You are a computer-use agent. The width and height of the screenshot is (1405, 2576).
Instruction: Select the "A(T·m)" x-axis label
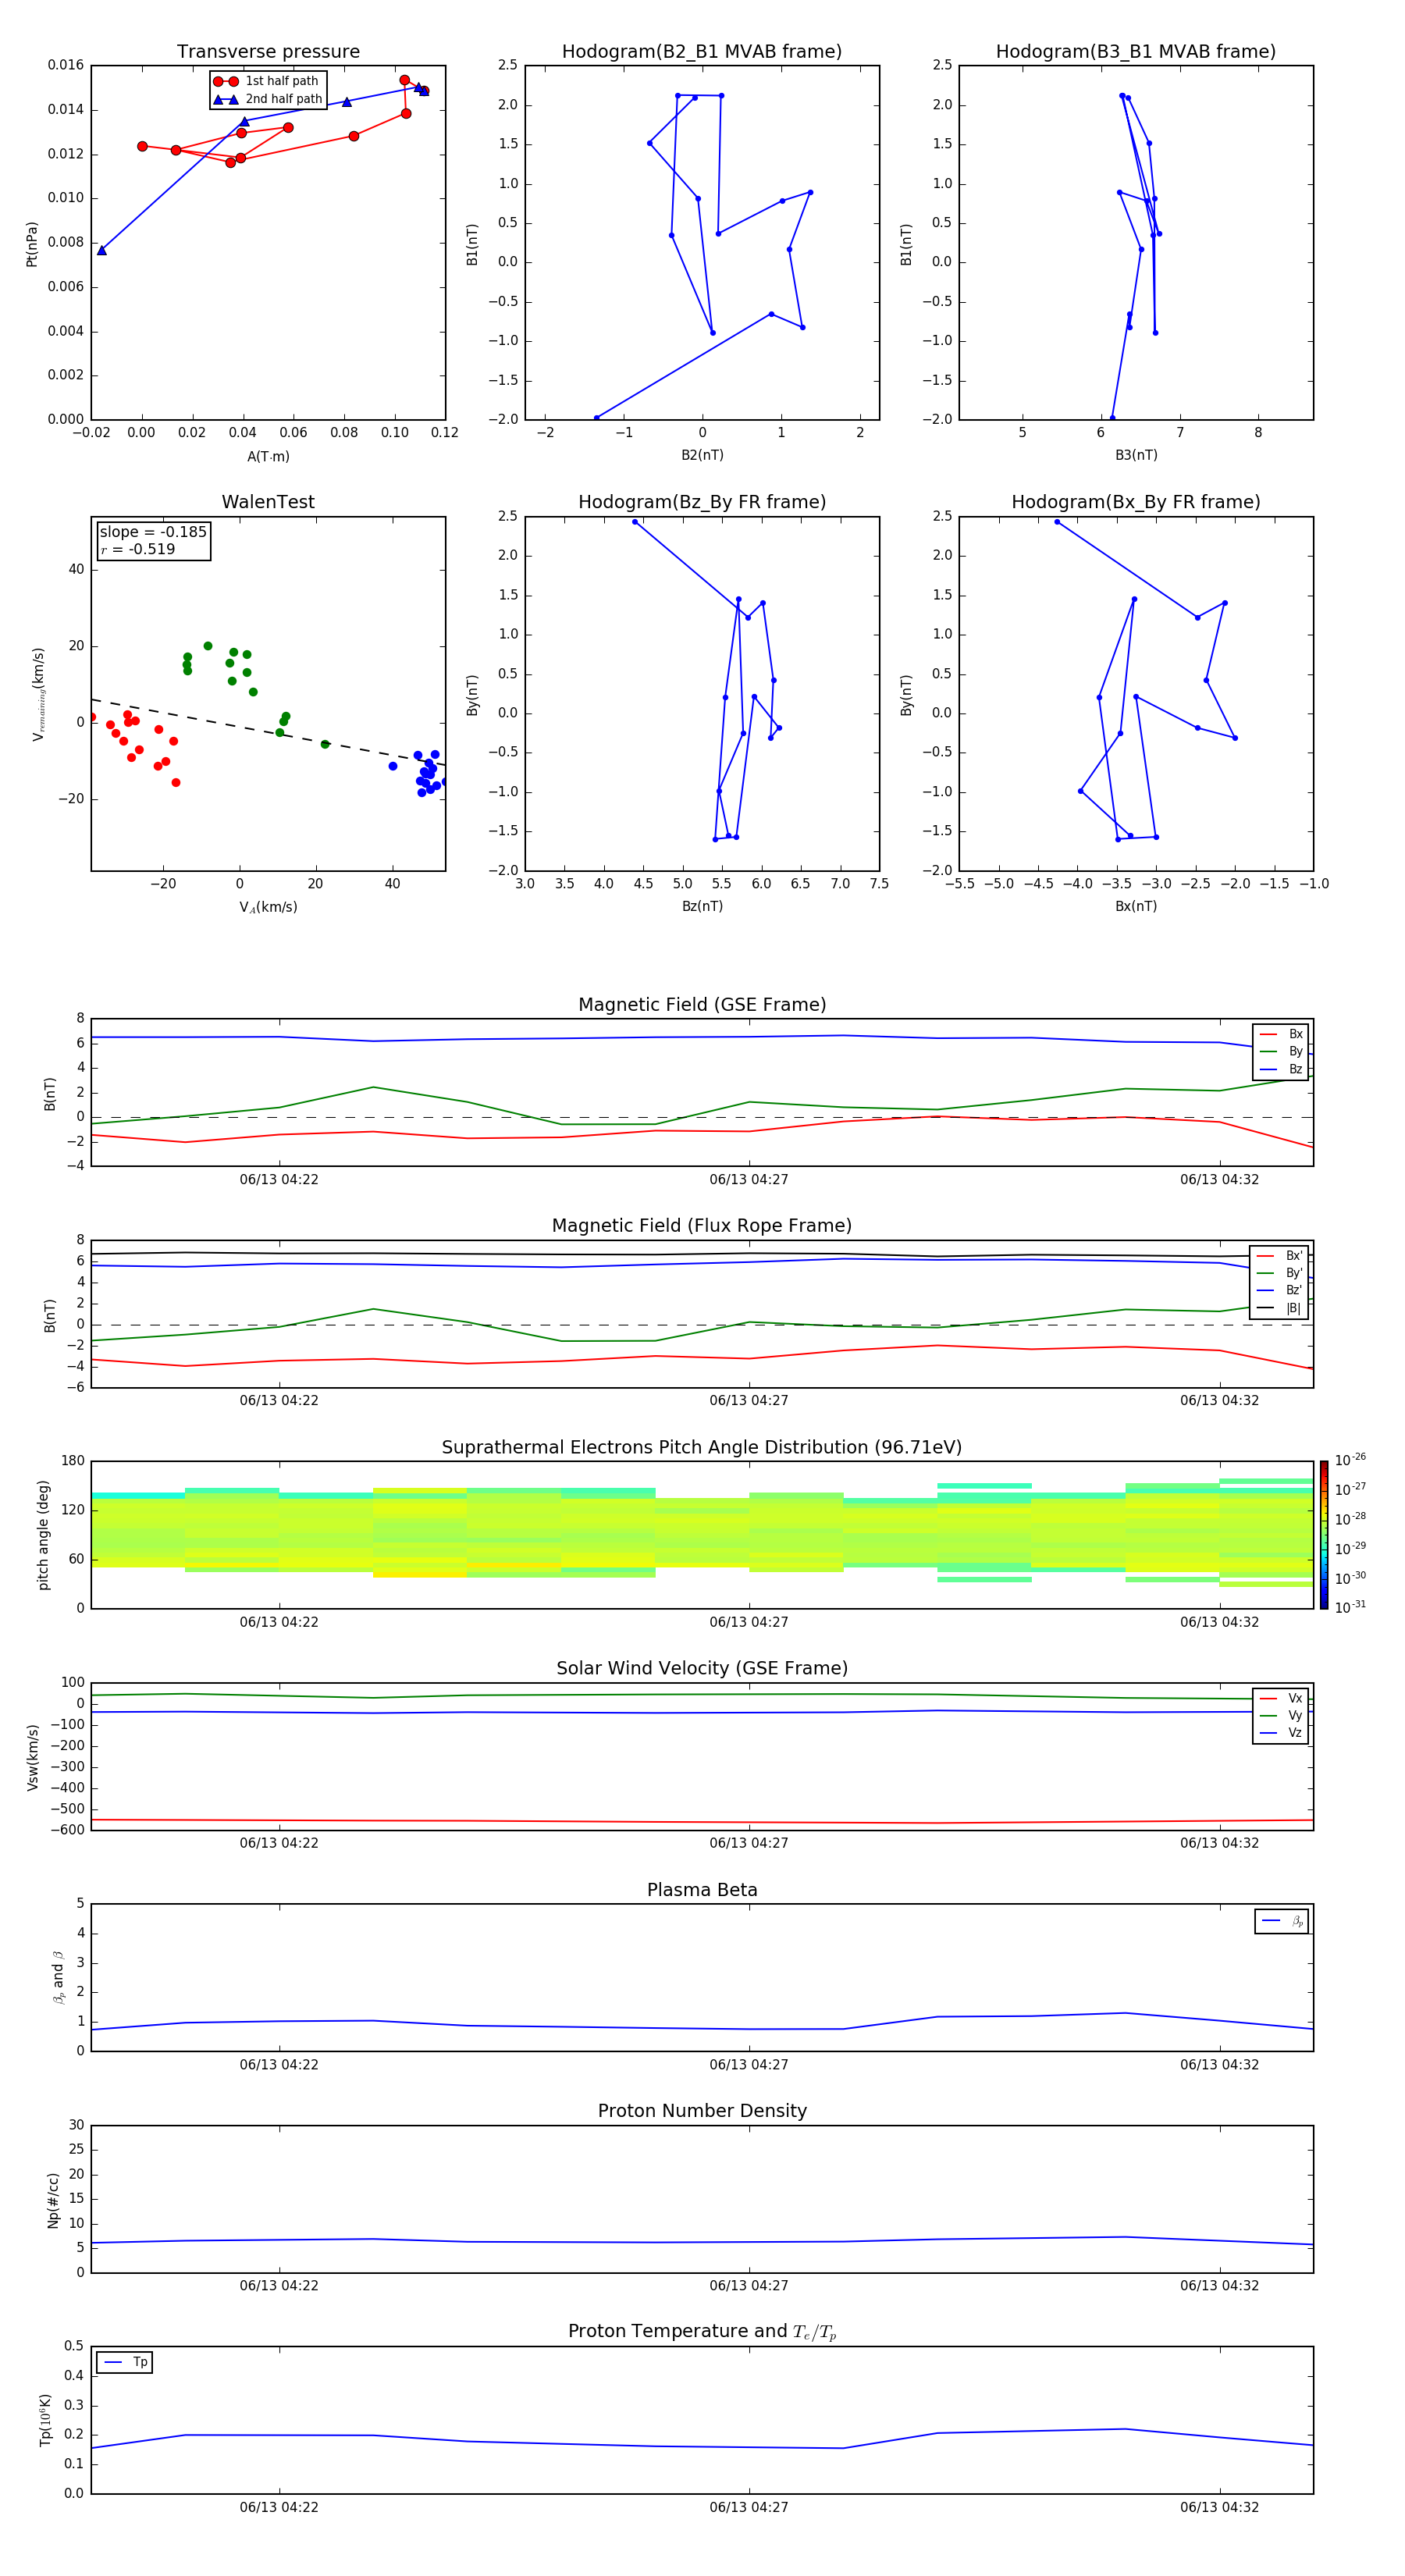click(x=268, y=457)
